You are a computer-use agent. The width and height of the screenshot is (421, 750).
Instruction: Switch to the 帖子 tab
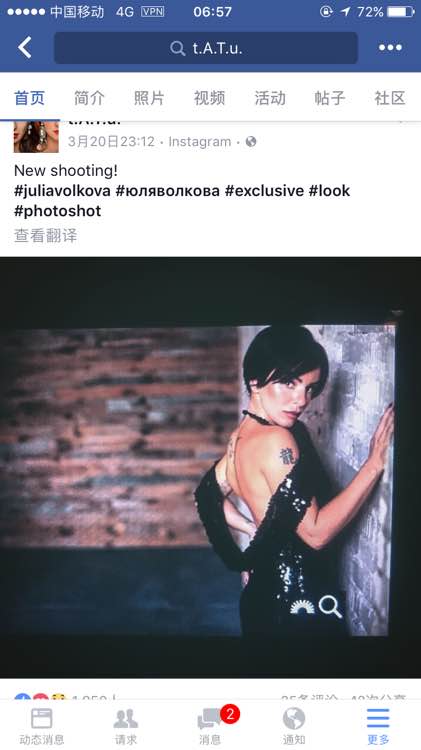(330, 98)
